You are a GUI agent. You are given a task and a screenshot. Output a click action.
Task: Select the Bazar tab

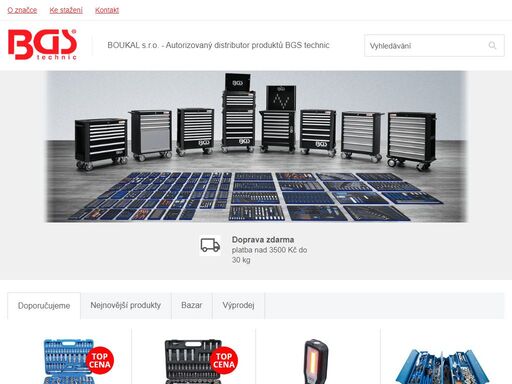[x=192, y=305]
